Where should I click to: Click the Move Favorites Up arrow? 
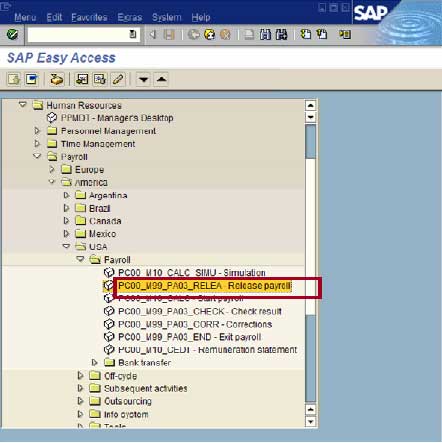161,79
